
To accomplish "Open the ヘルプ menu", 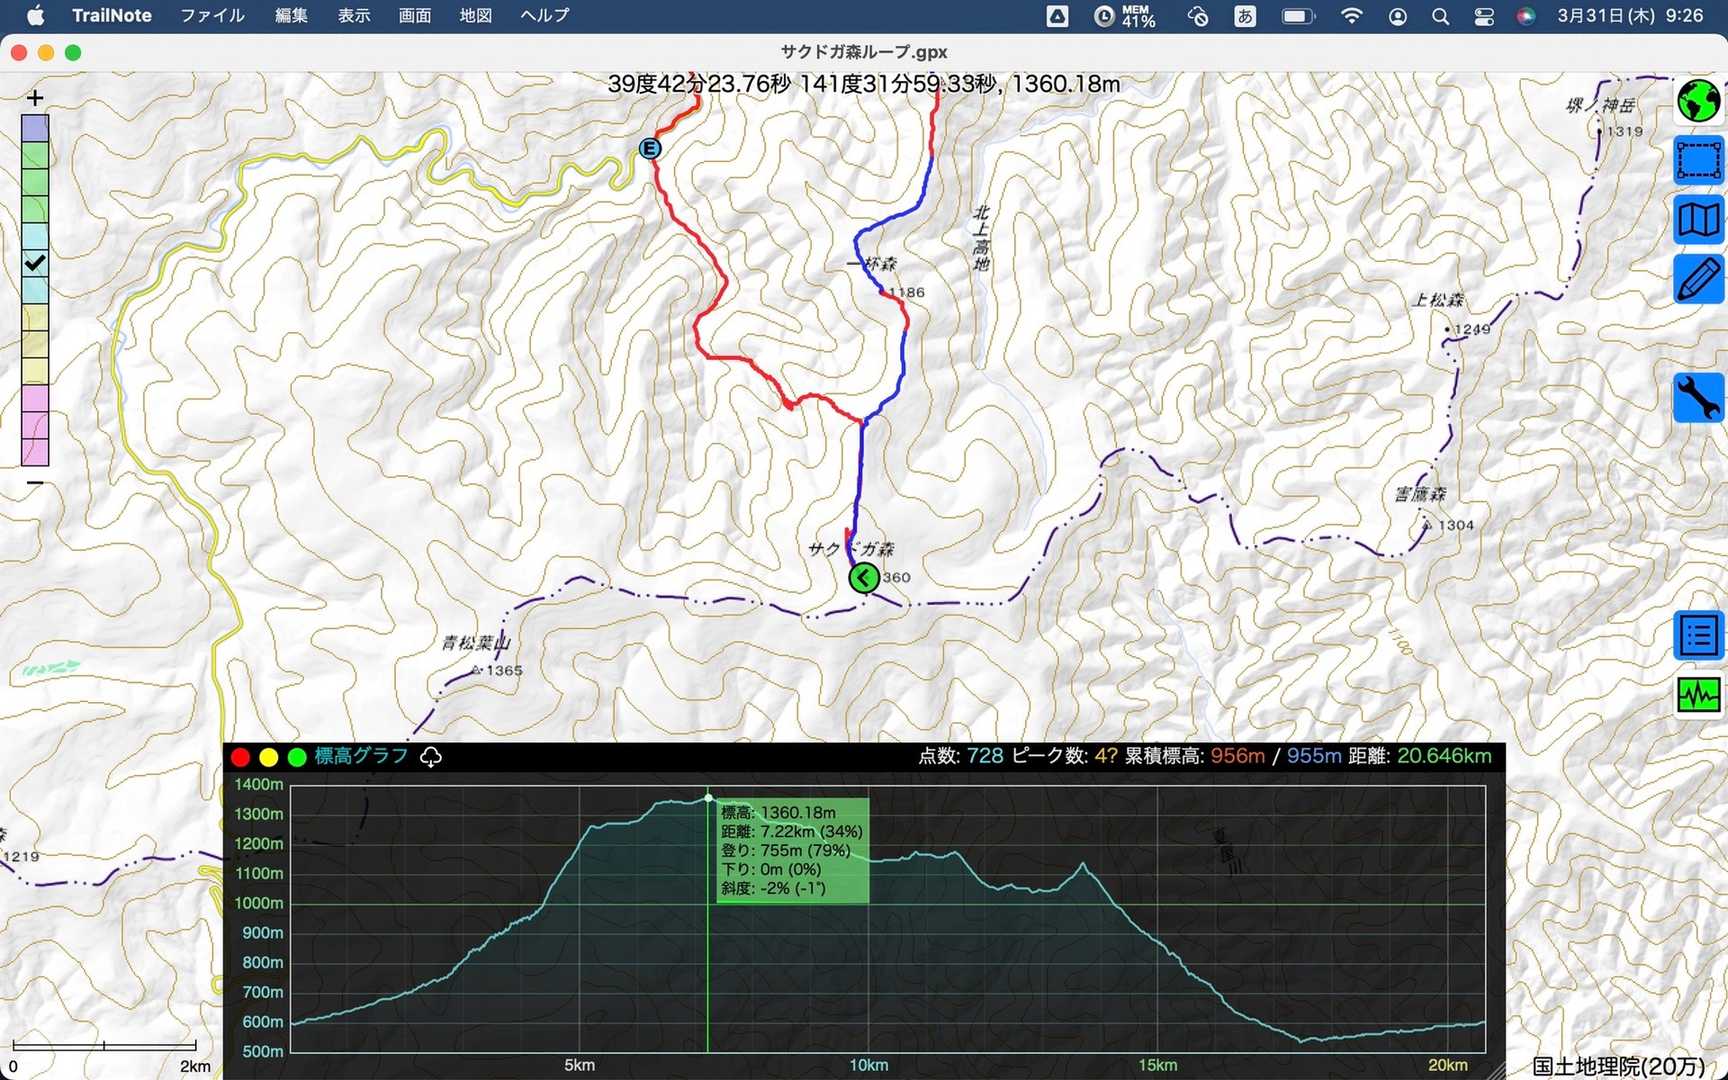I will [544, 16].
